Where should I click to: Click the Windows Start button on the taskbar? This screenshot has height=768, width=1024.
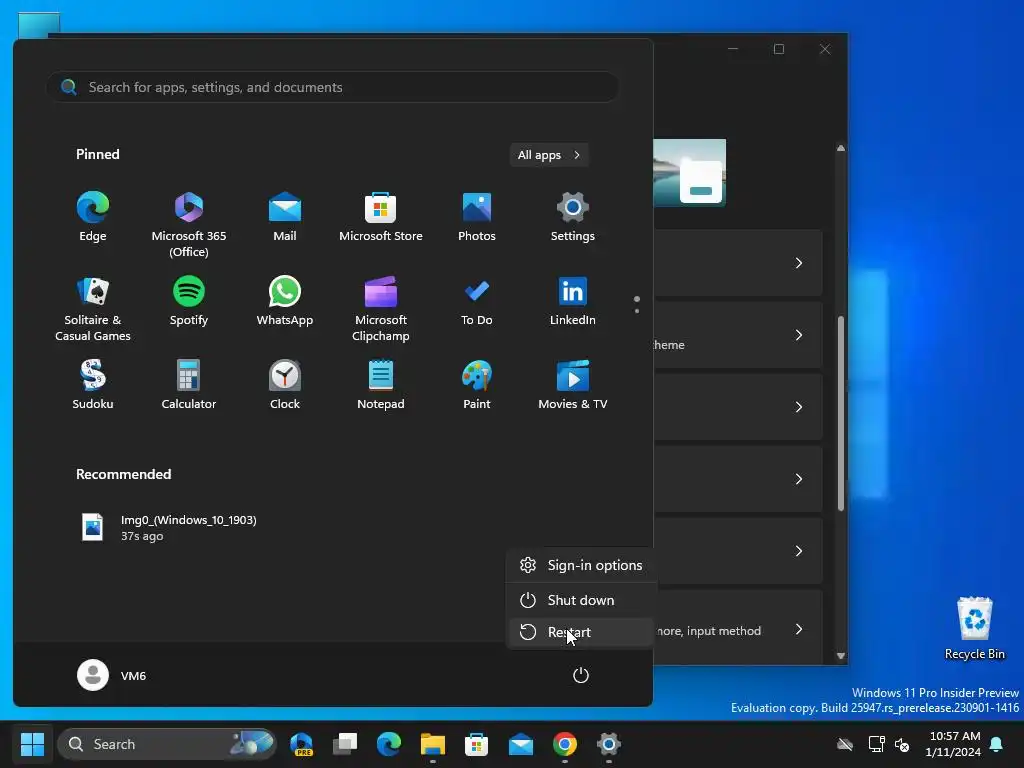[32, 744]
